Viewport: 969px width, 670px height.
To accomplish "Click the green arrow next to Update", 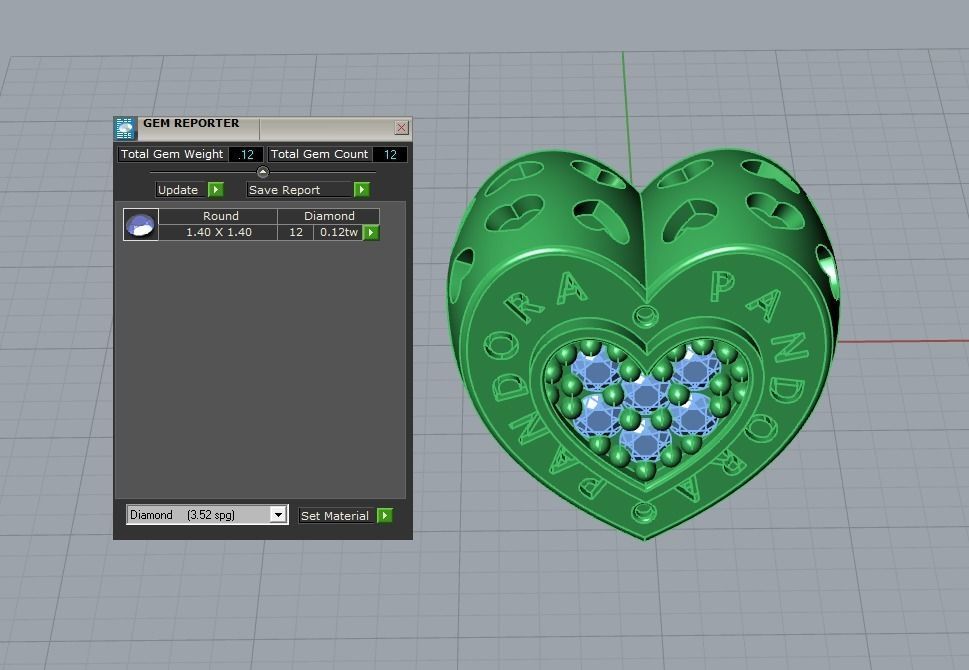I will coord(216,190).
